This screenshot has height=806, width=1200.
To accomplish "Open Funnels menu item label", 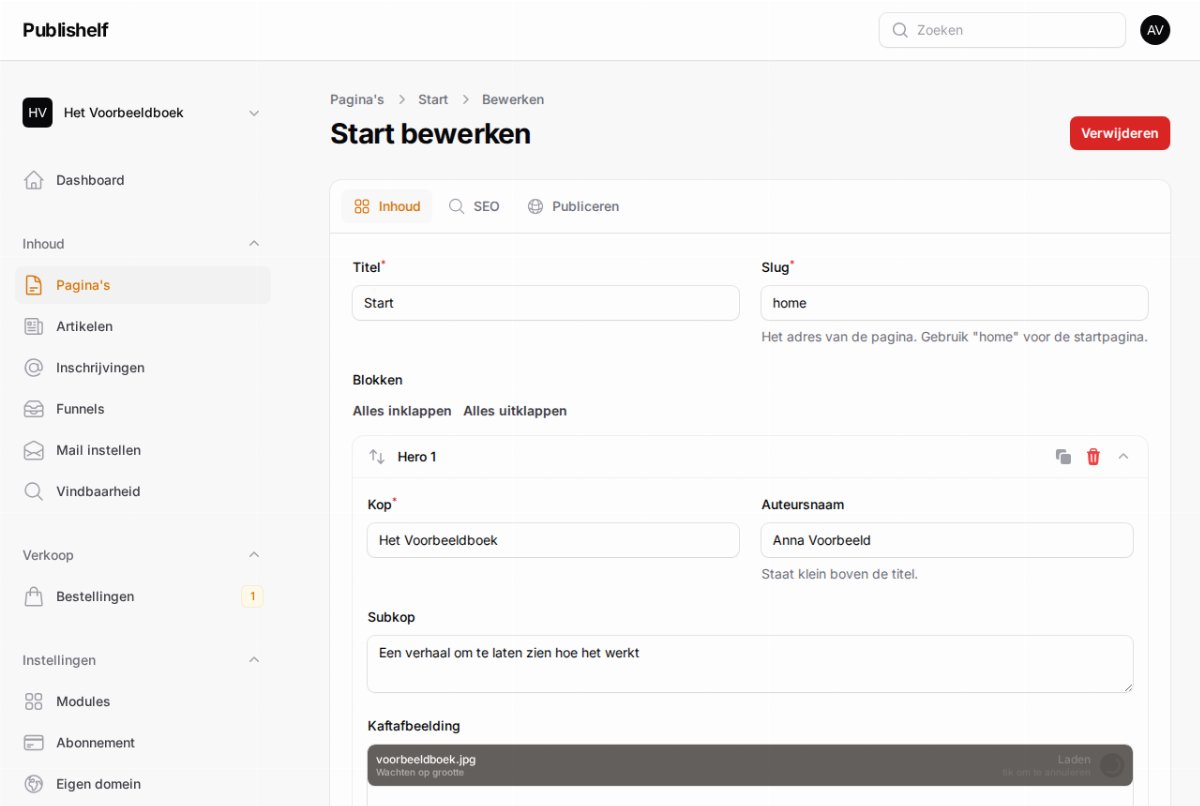I will (80, 409).
